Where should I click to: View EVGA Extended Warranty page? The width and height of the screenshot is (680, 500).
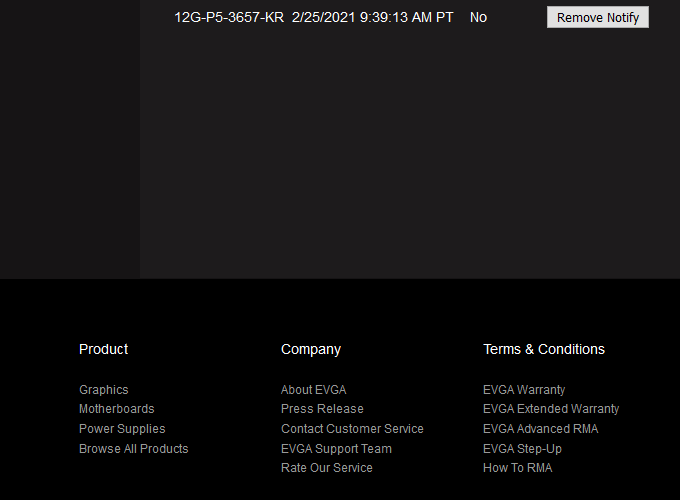(x=551, y=409)
